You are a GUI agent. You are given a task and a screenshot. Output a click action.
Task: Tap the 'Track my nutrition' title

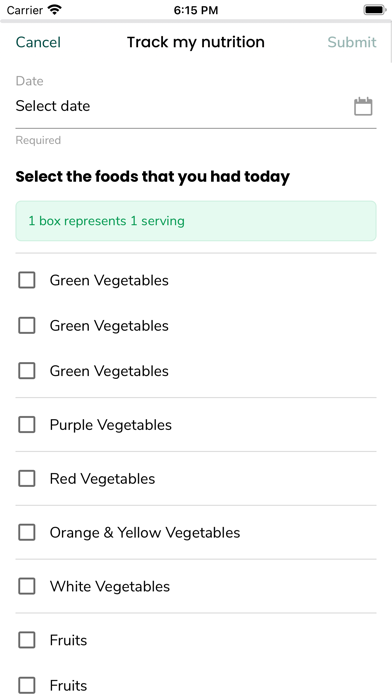tap(196, 42)
